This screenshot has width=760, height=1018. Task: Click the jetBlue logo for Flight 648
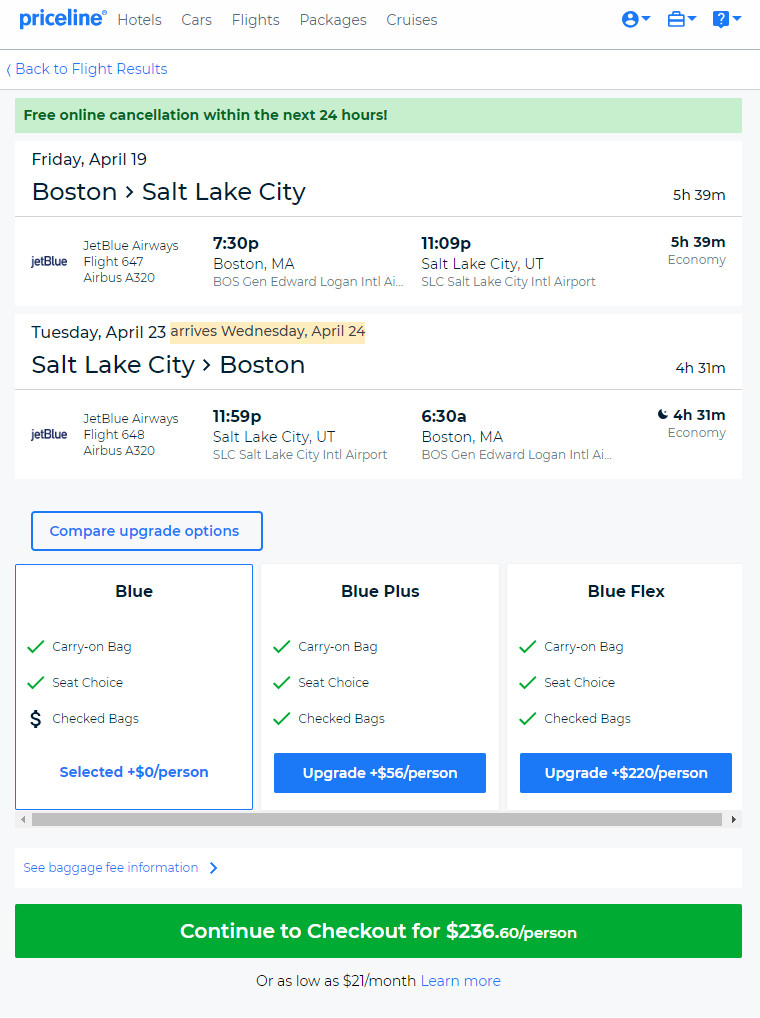click(49, 434)
